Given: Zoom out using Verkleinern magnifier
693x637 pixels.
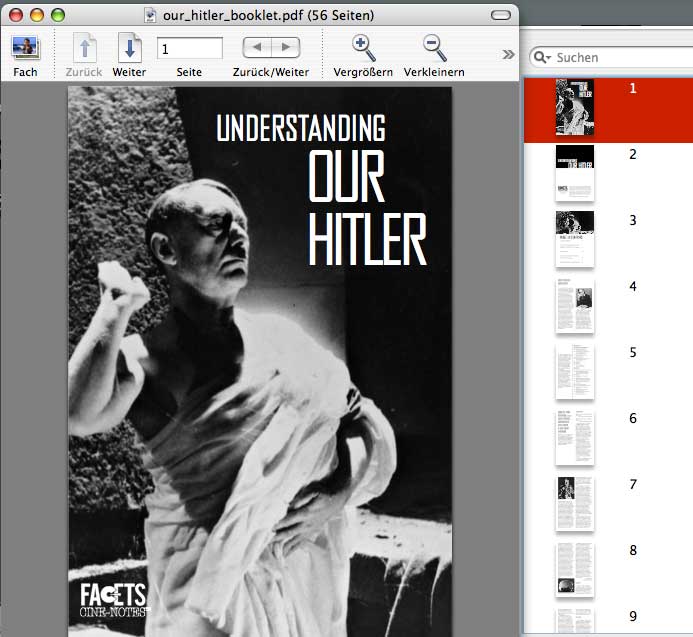Looking at the screenshot, I should tap(433, 48).
